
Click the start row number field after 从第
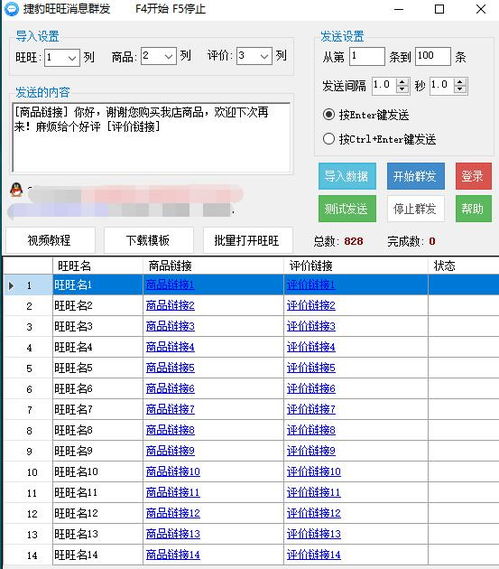[367, 57]
